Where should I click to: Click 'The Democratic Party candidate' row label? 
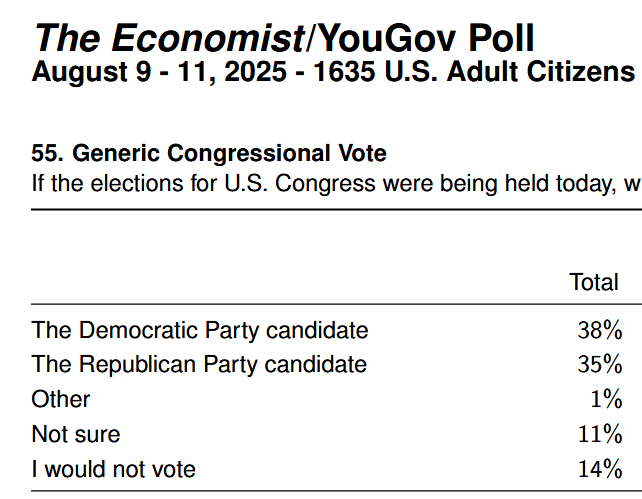click(200, 330)
